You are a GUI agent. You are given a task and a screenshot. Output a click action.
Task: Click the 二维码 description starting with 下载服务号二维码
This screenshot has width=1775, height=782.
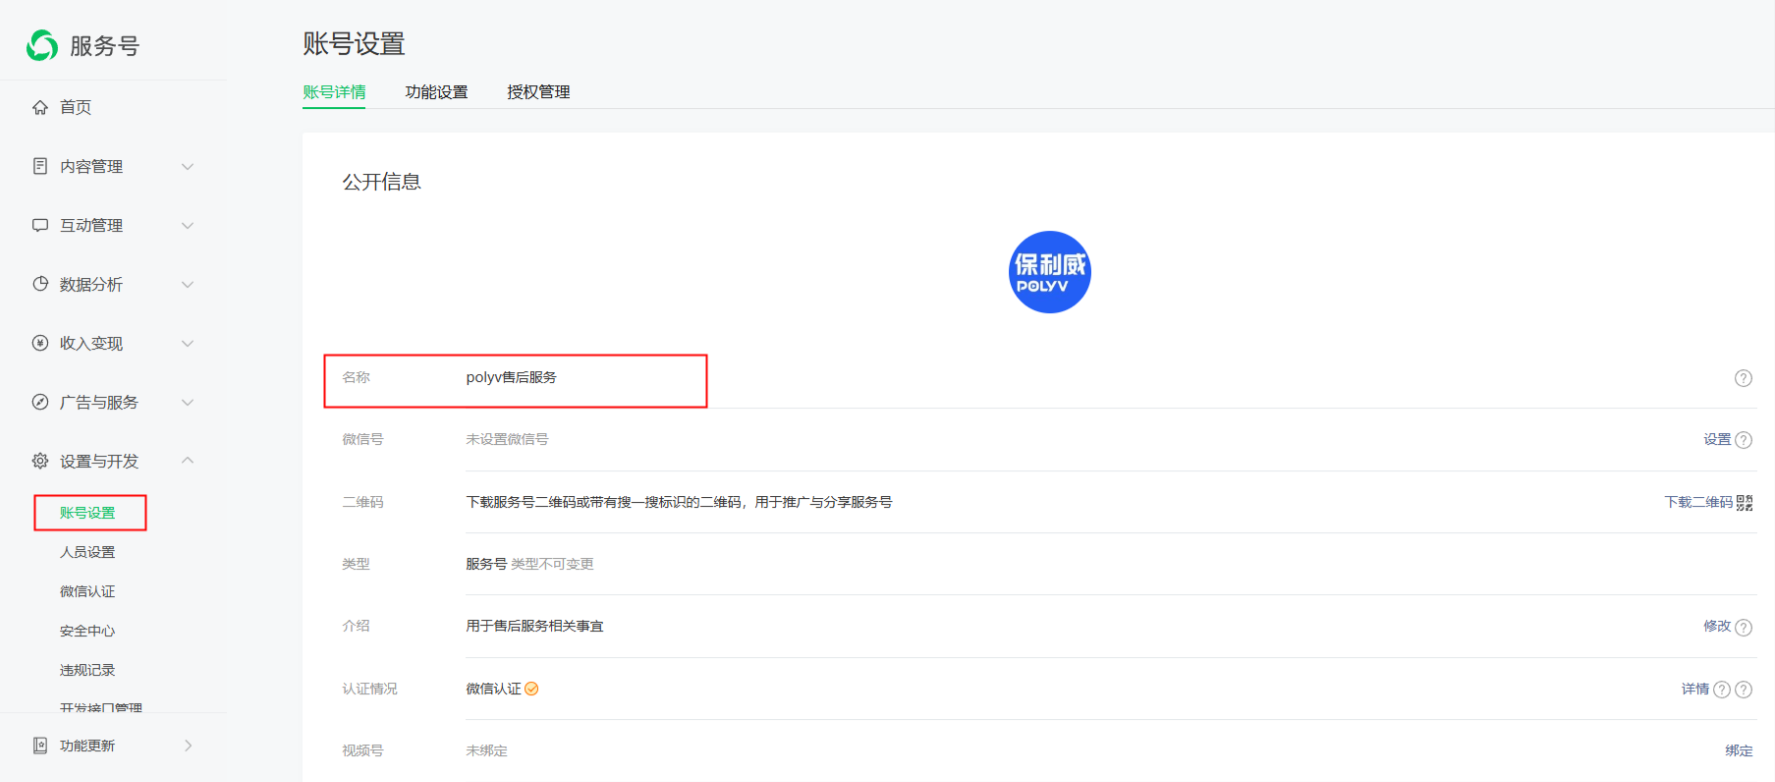tap(679, 502)
